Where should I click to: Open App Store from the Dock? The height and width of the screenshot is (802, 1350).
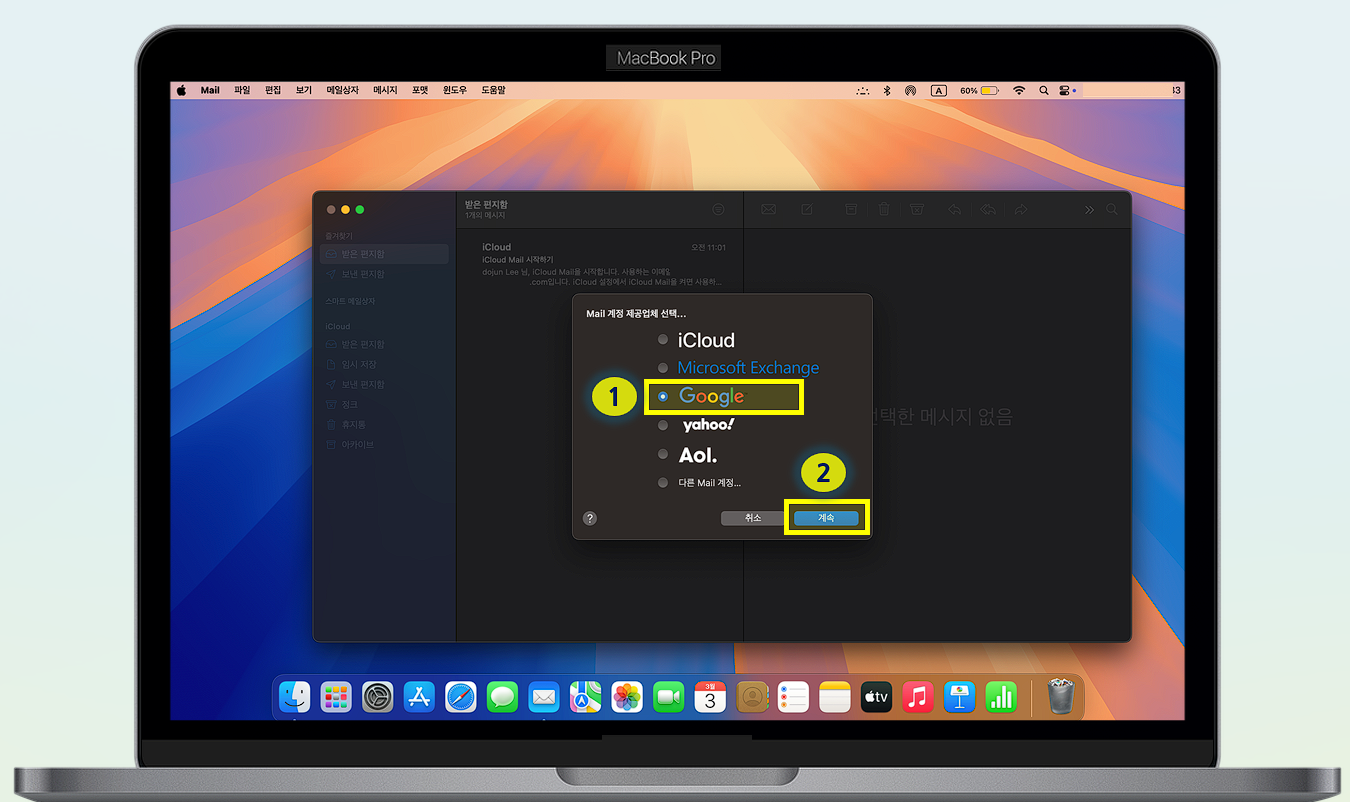pos(419,696)
